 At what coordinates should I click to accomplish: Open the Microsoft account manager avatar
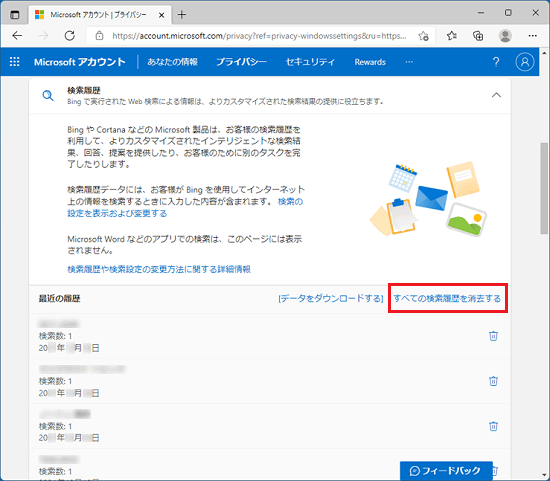coord(525,62)
